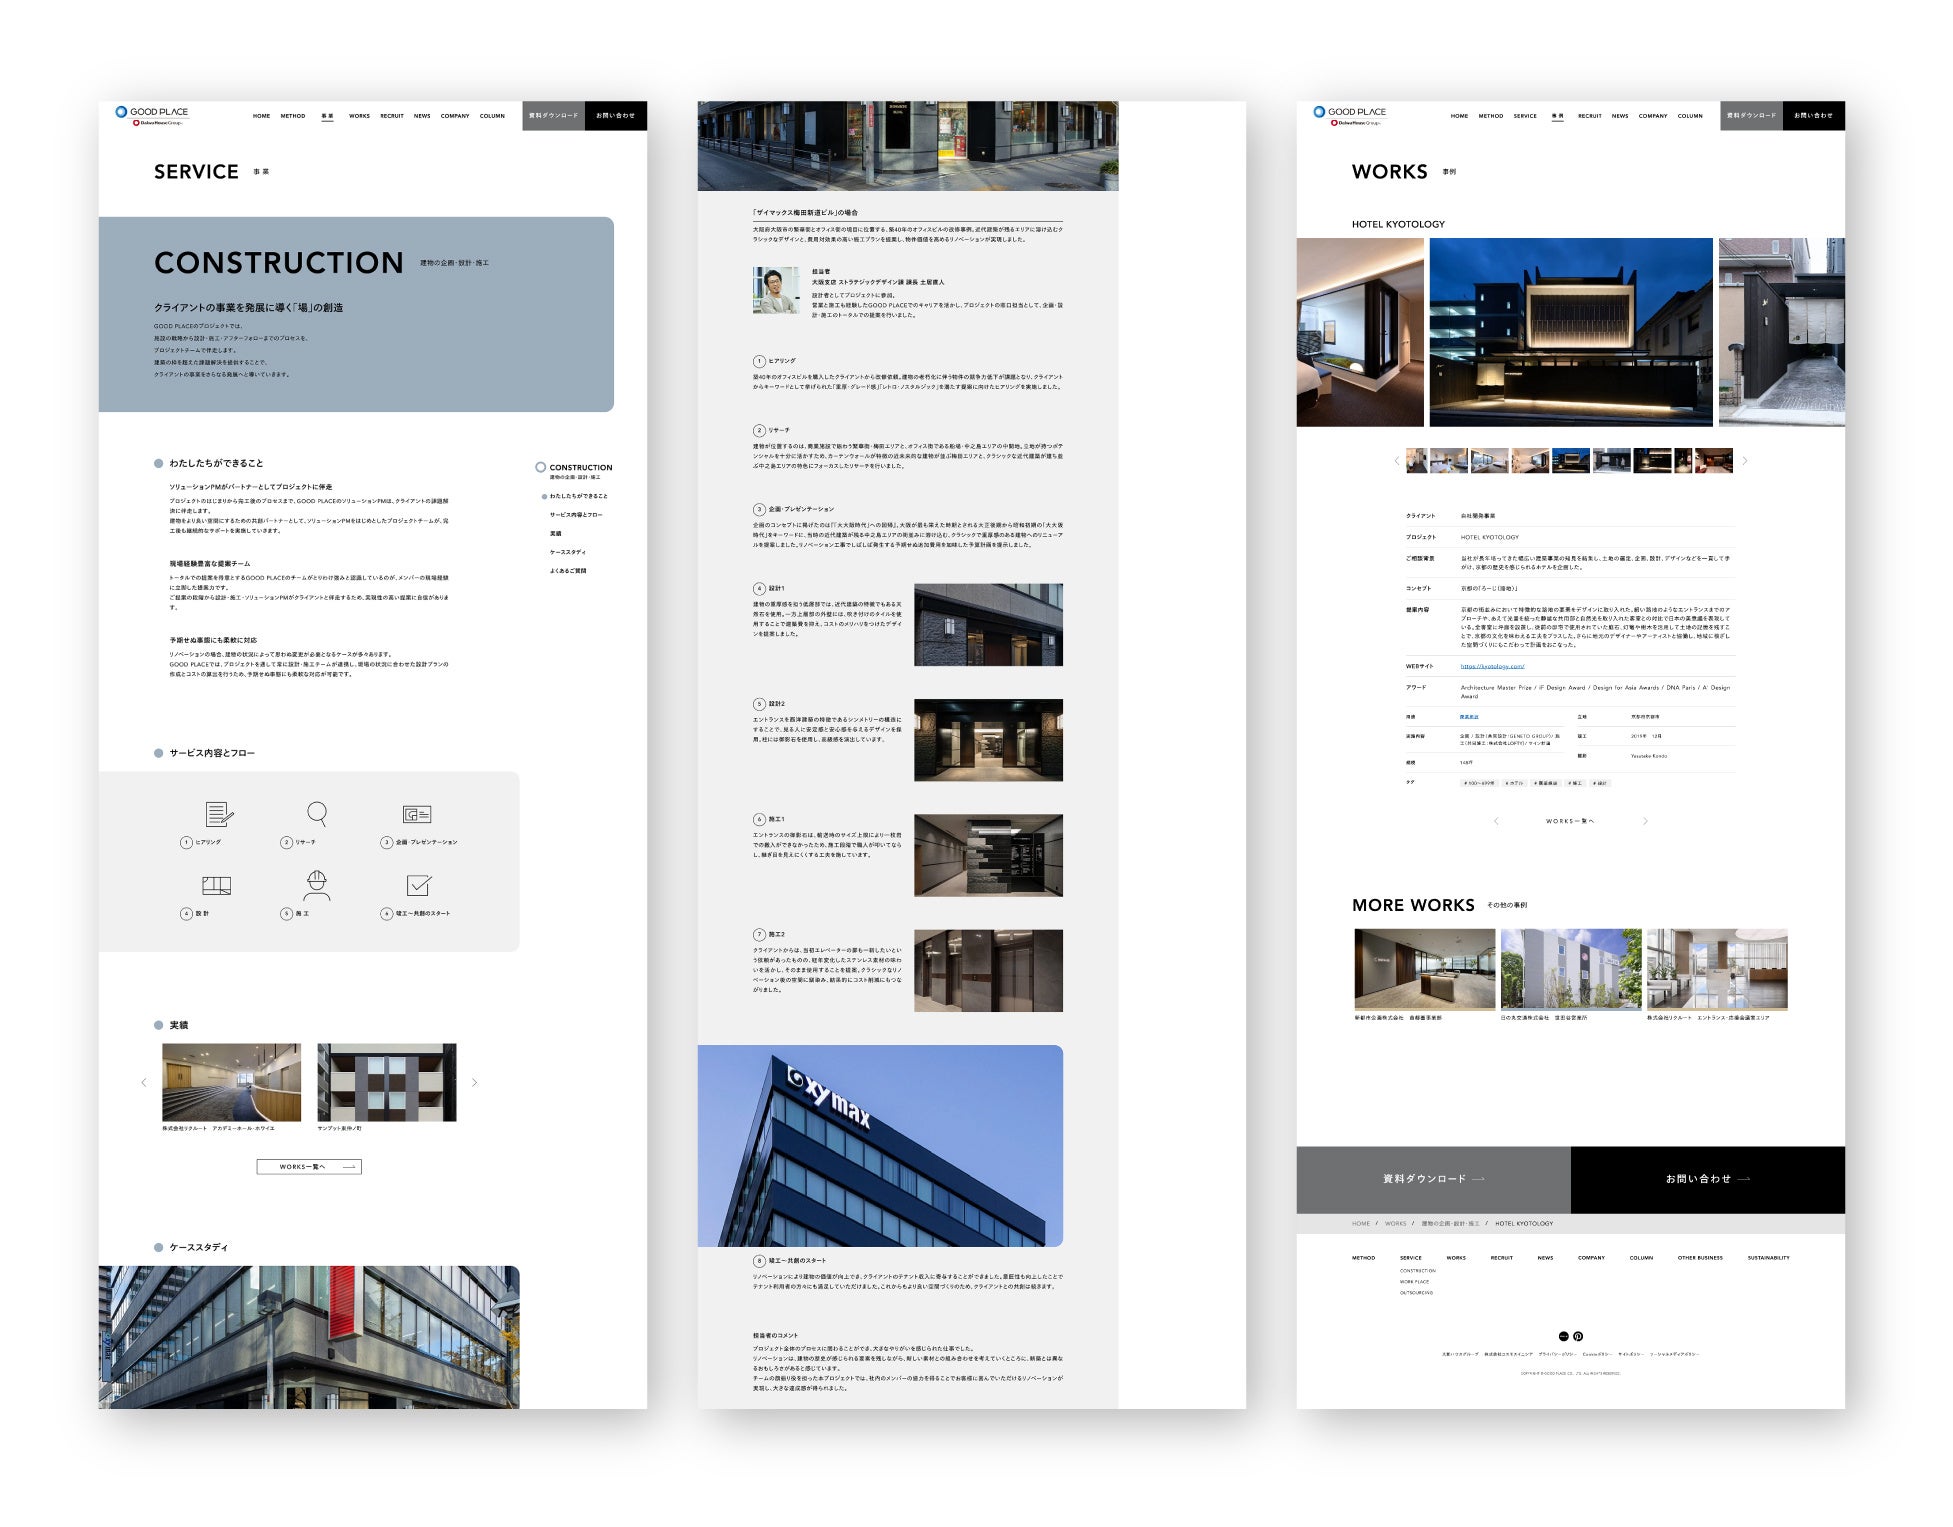Next arrow on the HOTEL KYOTOLOGY thumbnail strip
This screenshot has height=1527, width=1953.
(1745, 461)
